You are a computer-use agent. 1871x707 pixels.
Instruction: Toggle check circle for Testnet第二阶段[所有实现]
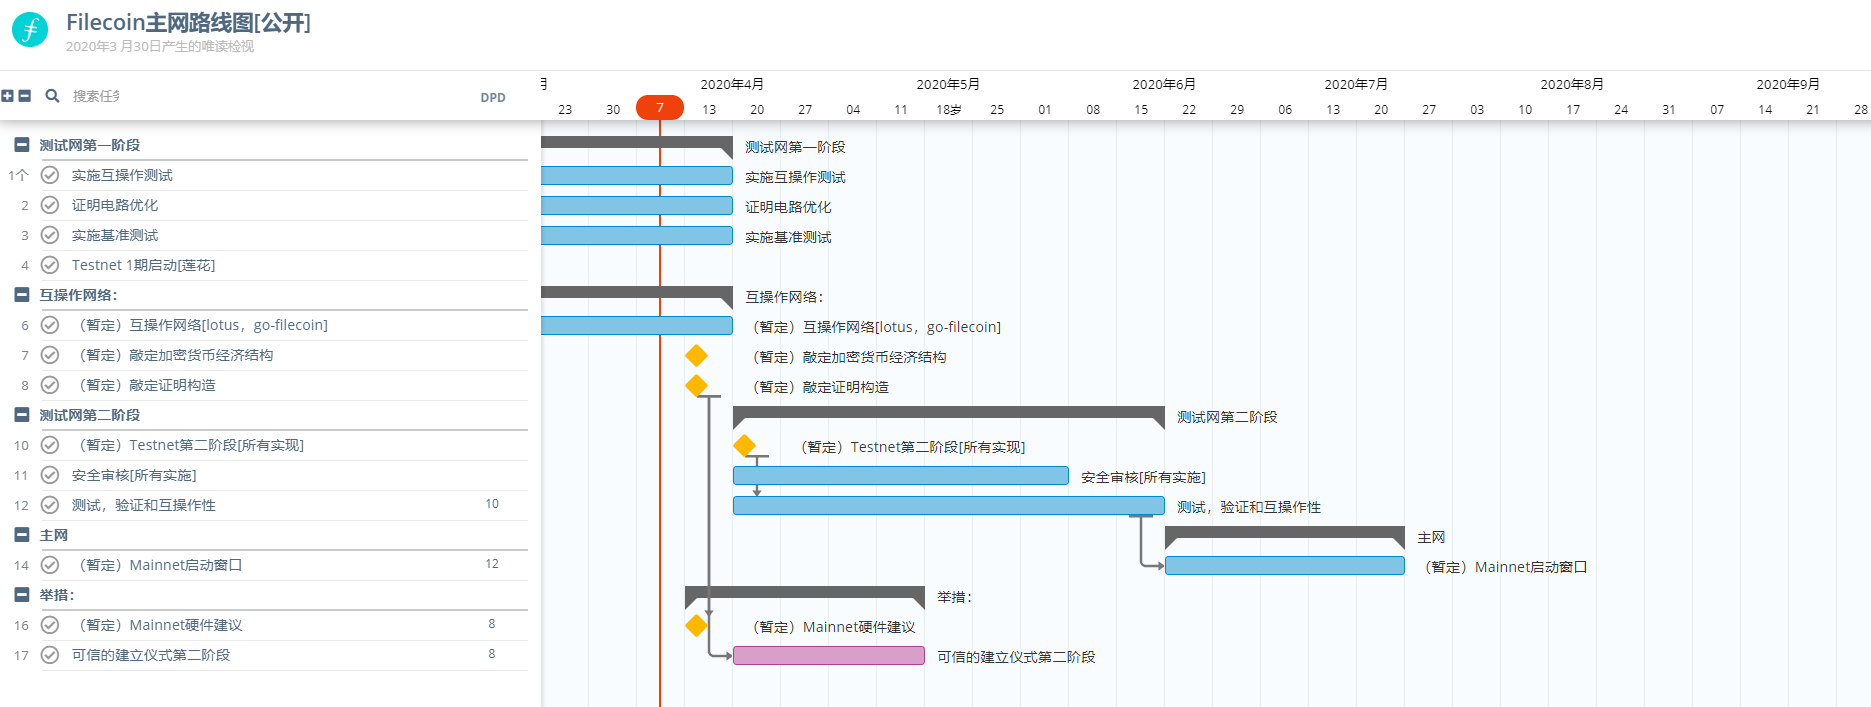[50, 445]
